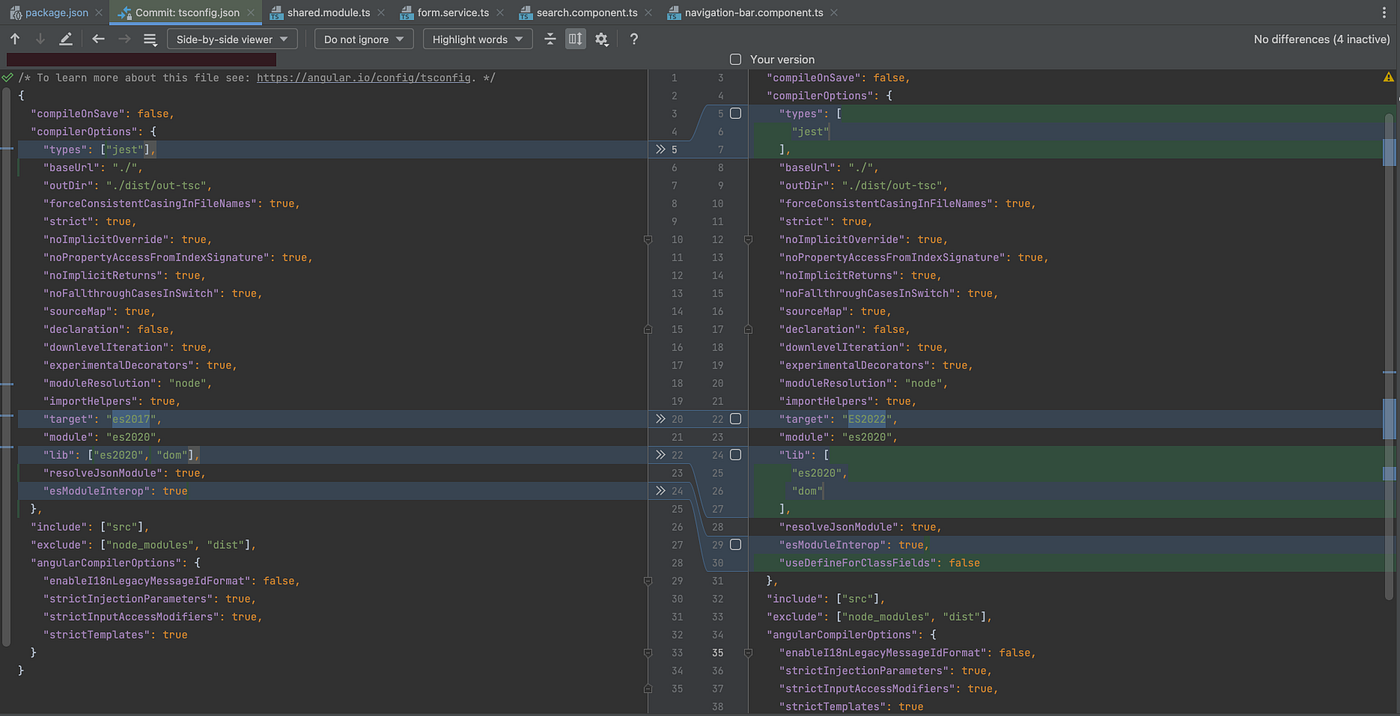Click the green checkmark inspection icon
Screen dimensions: 1400x716
[x=8, y=77]
